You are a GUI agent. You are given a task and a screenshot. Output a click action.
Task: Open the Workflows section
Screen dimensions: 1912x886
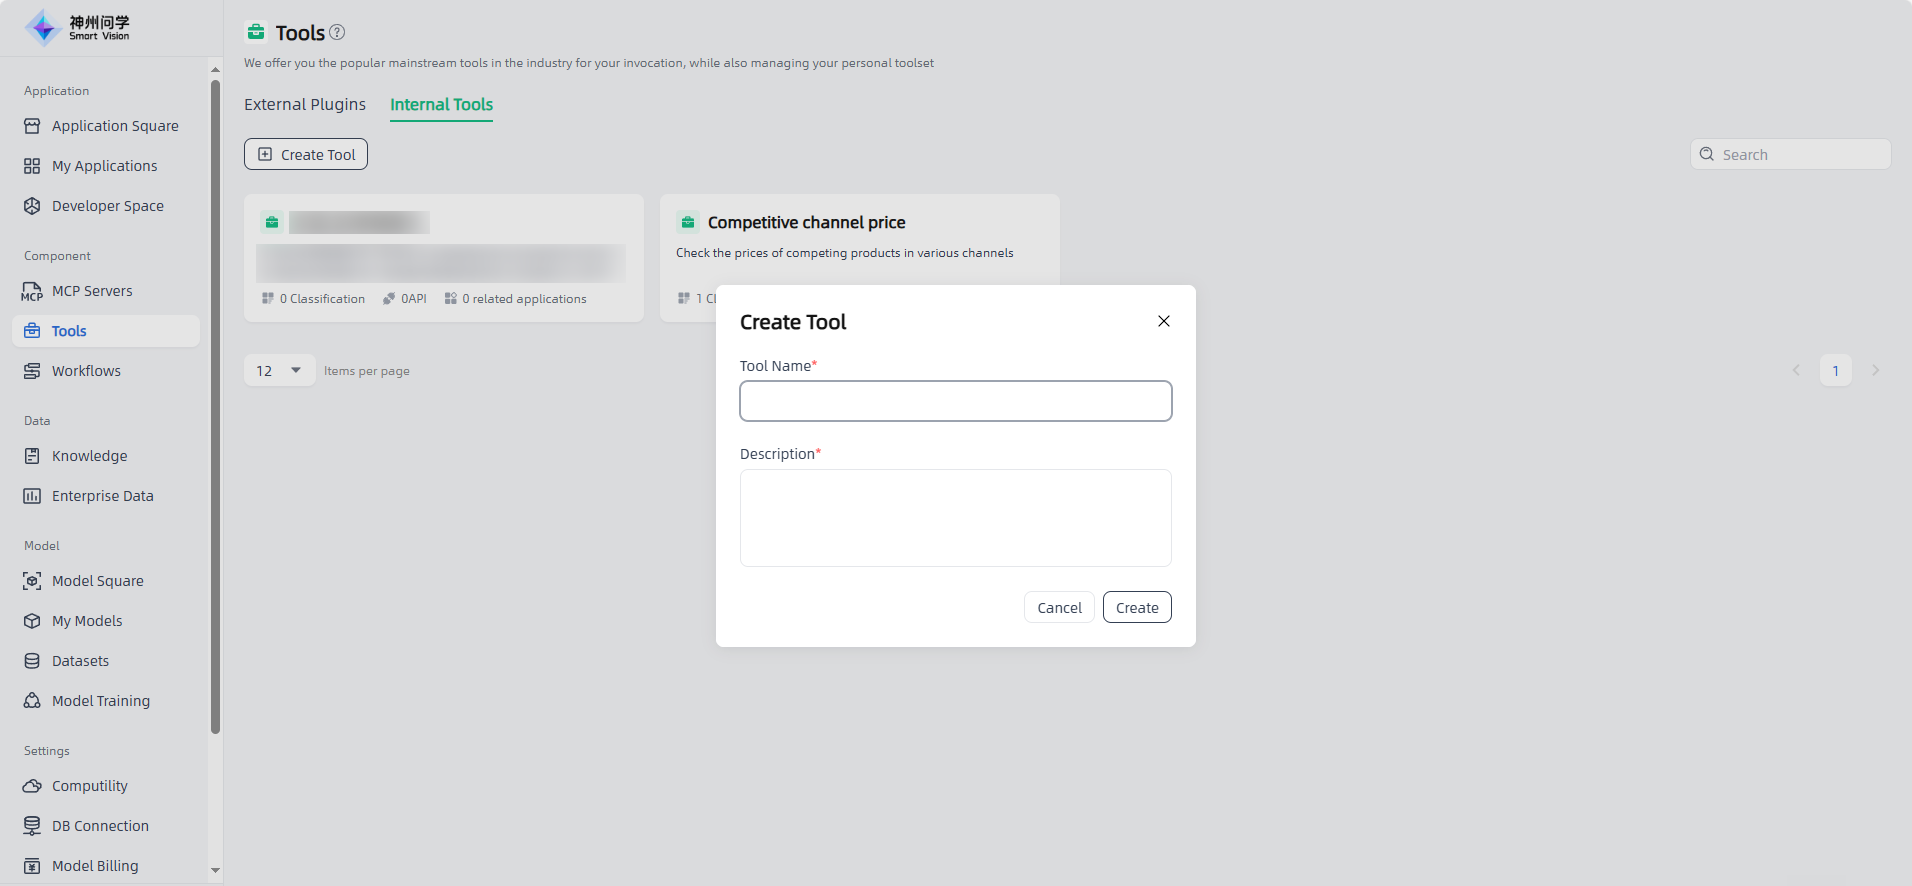86,371
